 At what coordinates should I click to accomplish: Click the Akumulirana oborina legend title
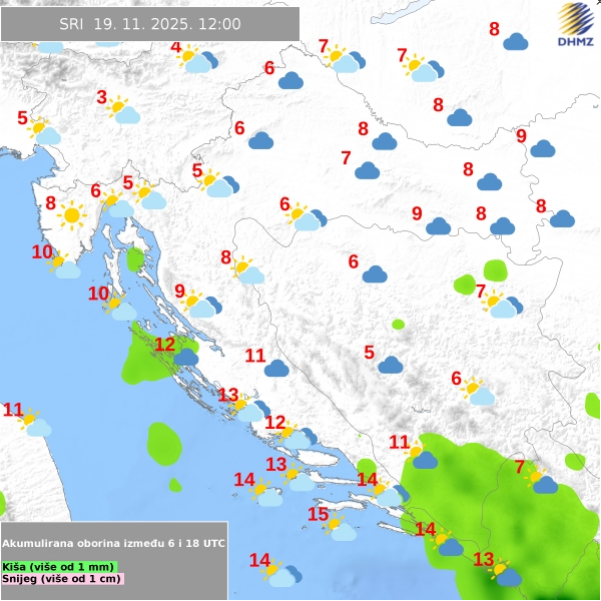[x=114, y=542]
